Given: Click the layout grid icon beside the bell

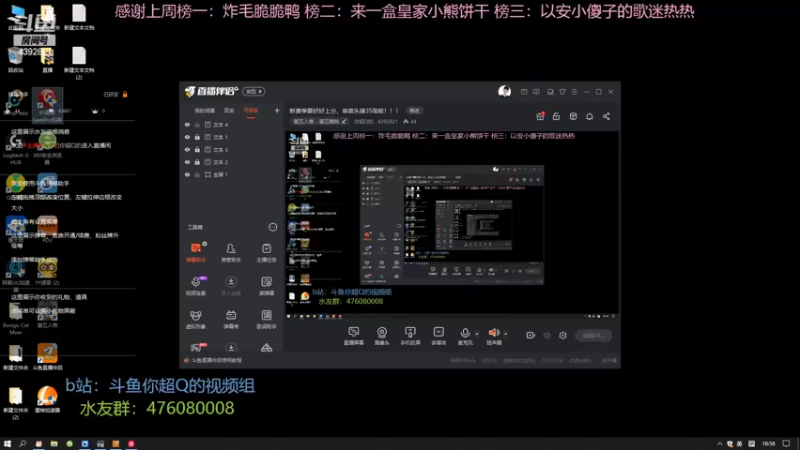Looking at the screenshot, I should coord(573,116).
